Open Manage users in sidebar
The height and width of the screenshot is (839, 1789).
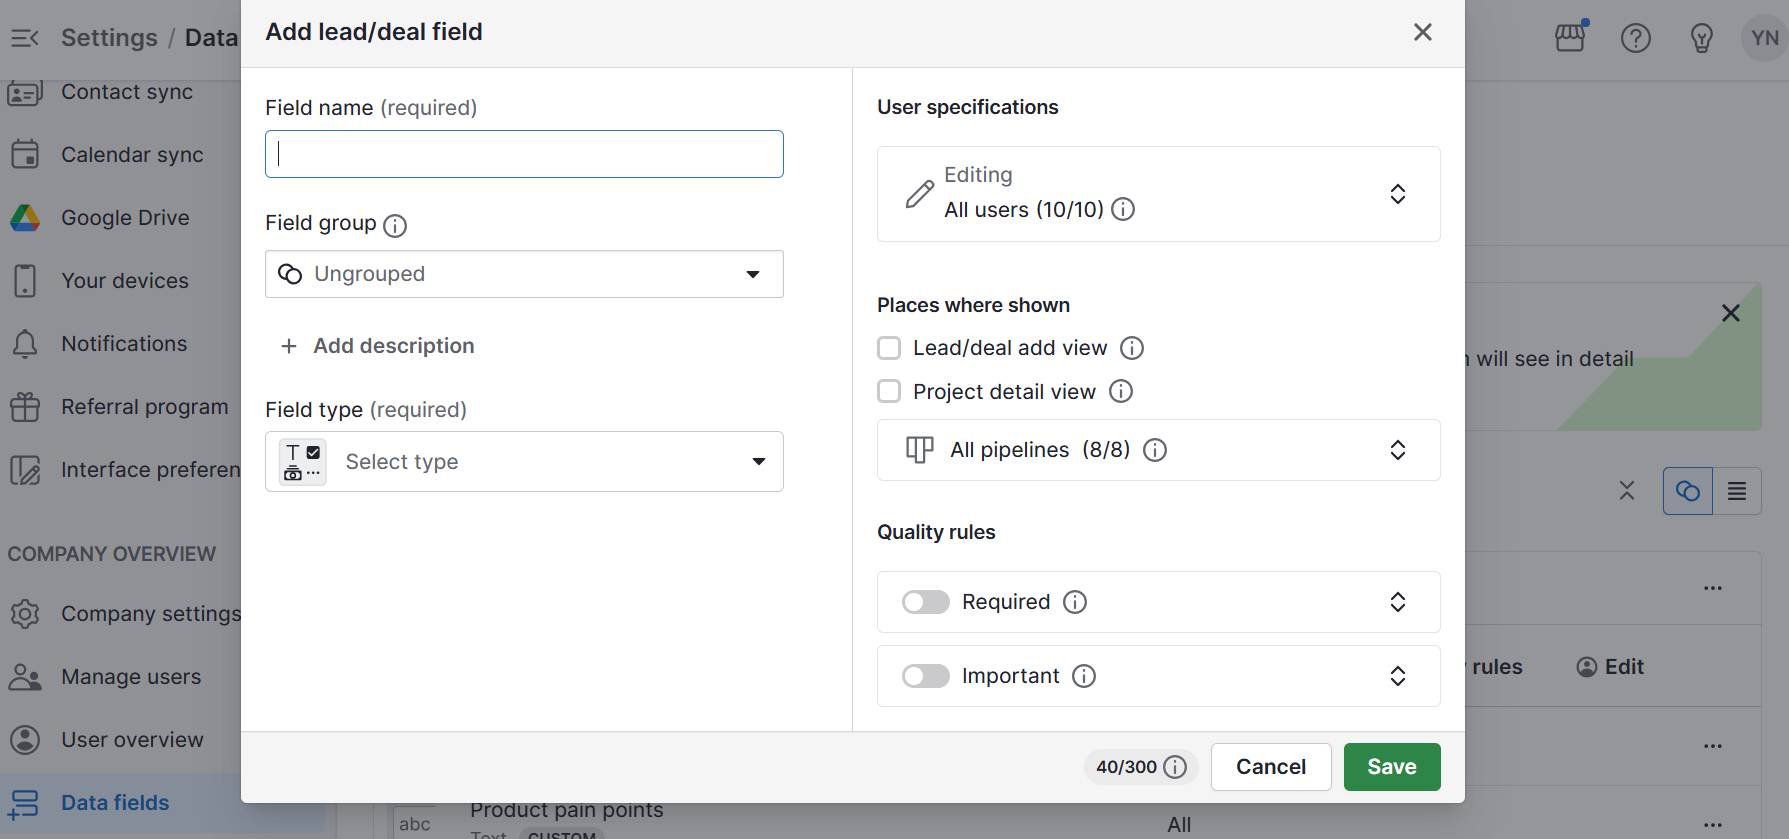[x=130, y=677]
